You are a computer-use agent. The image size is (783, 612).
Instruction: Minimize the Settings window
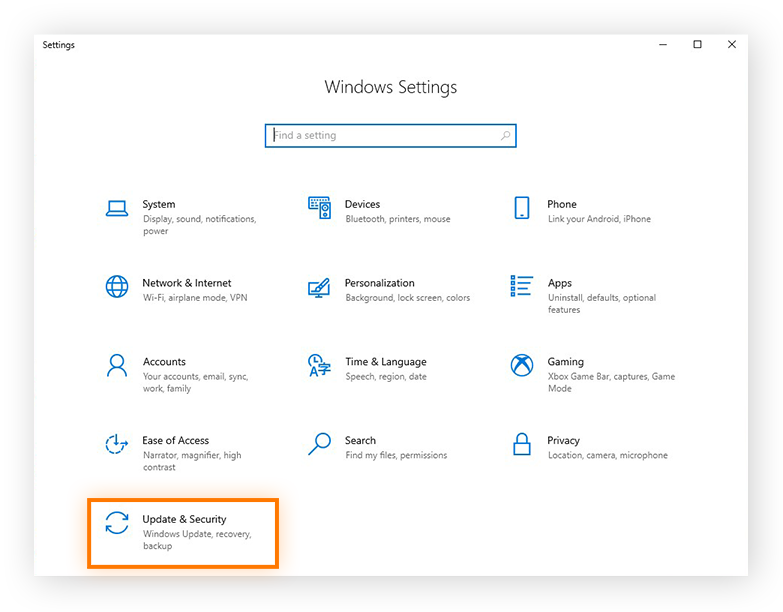pyautogui.click(x=663, y=45)
